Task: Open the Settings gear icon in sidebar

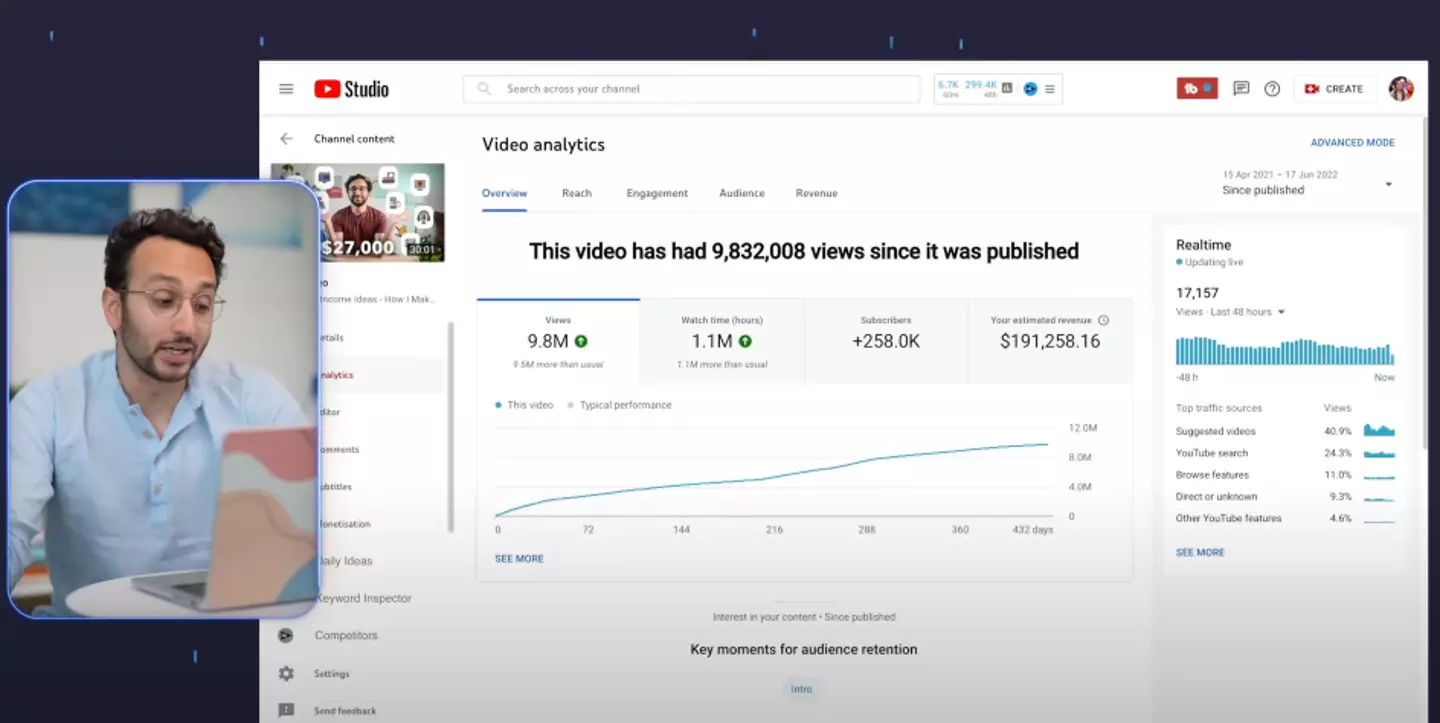Action: pos(286,674)
